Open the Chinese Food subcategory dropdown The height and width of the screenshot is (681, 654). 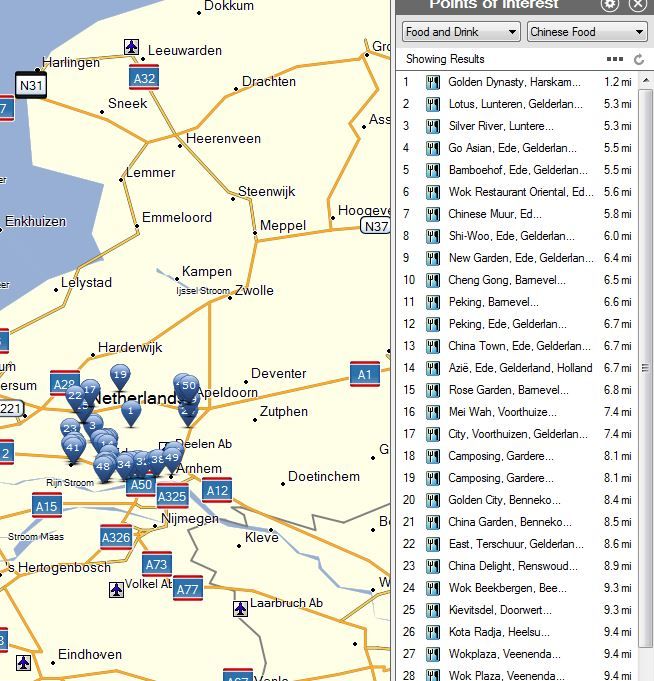(x=587, y=32)
